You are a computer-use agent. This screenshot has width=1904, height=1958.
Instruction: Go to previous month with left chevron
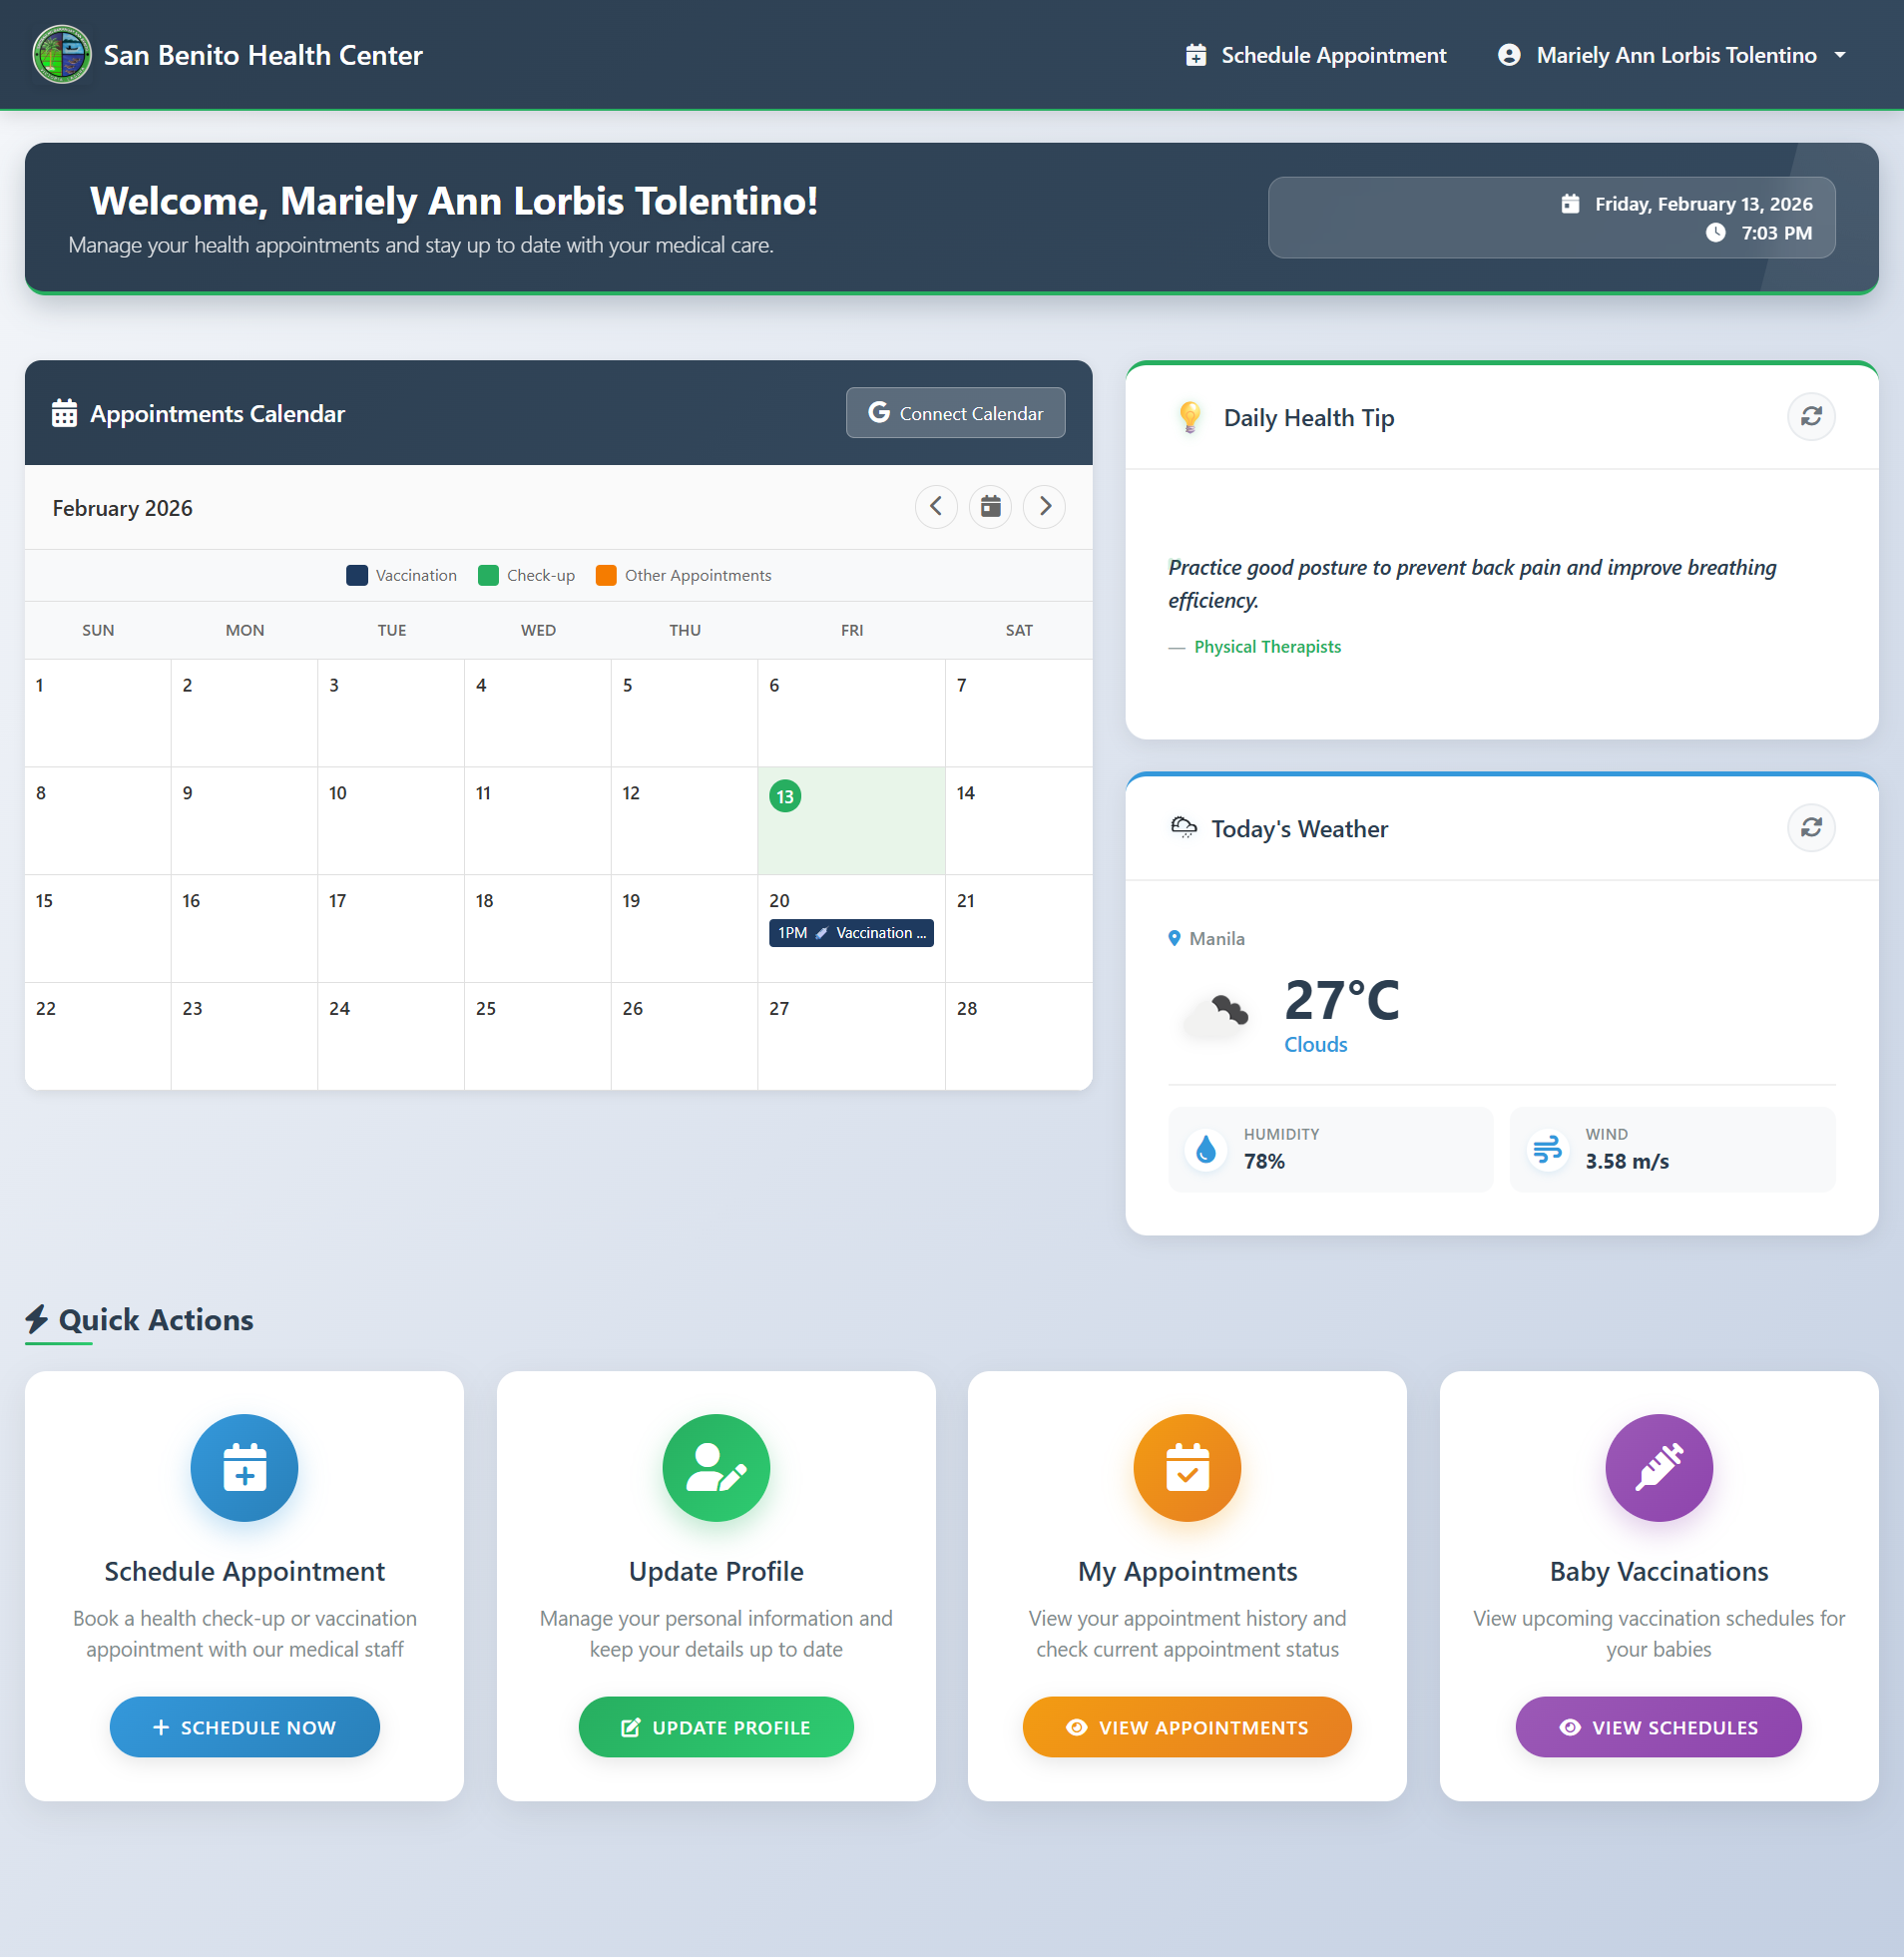[x=936, y=507]
